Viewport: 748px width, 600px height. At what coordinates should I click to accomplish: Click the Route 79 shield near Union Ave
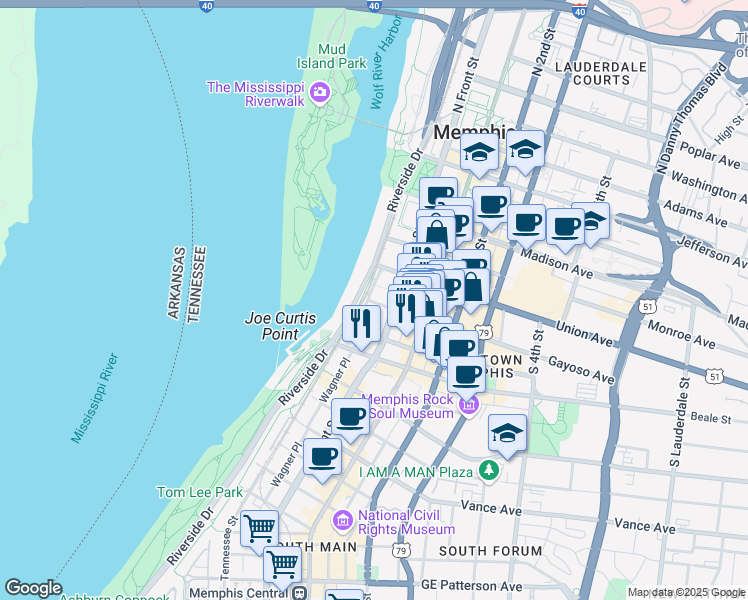pos(485,332)
